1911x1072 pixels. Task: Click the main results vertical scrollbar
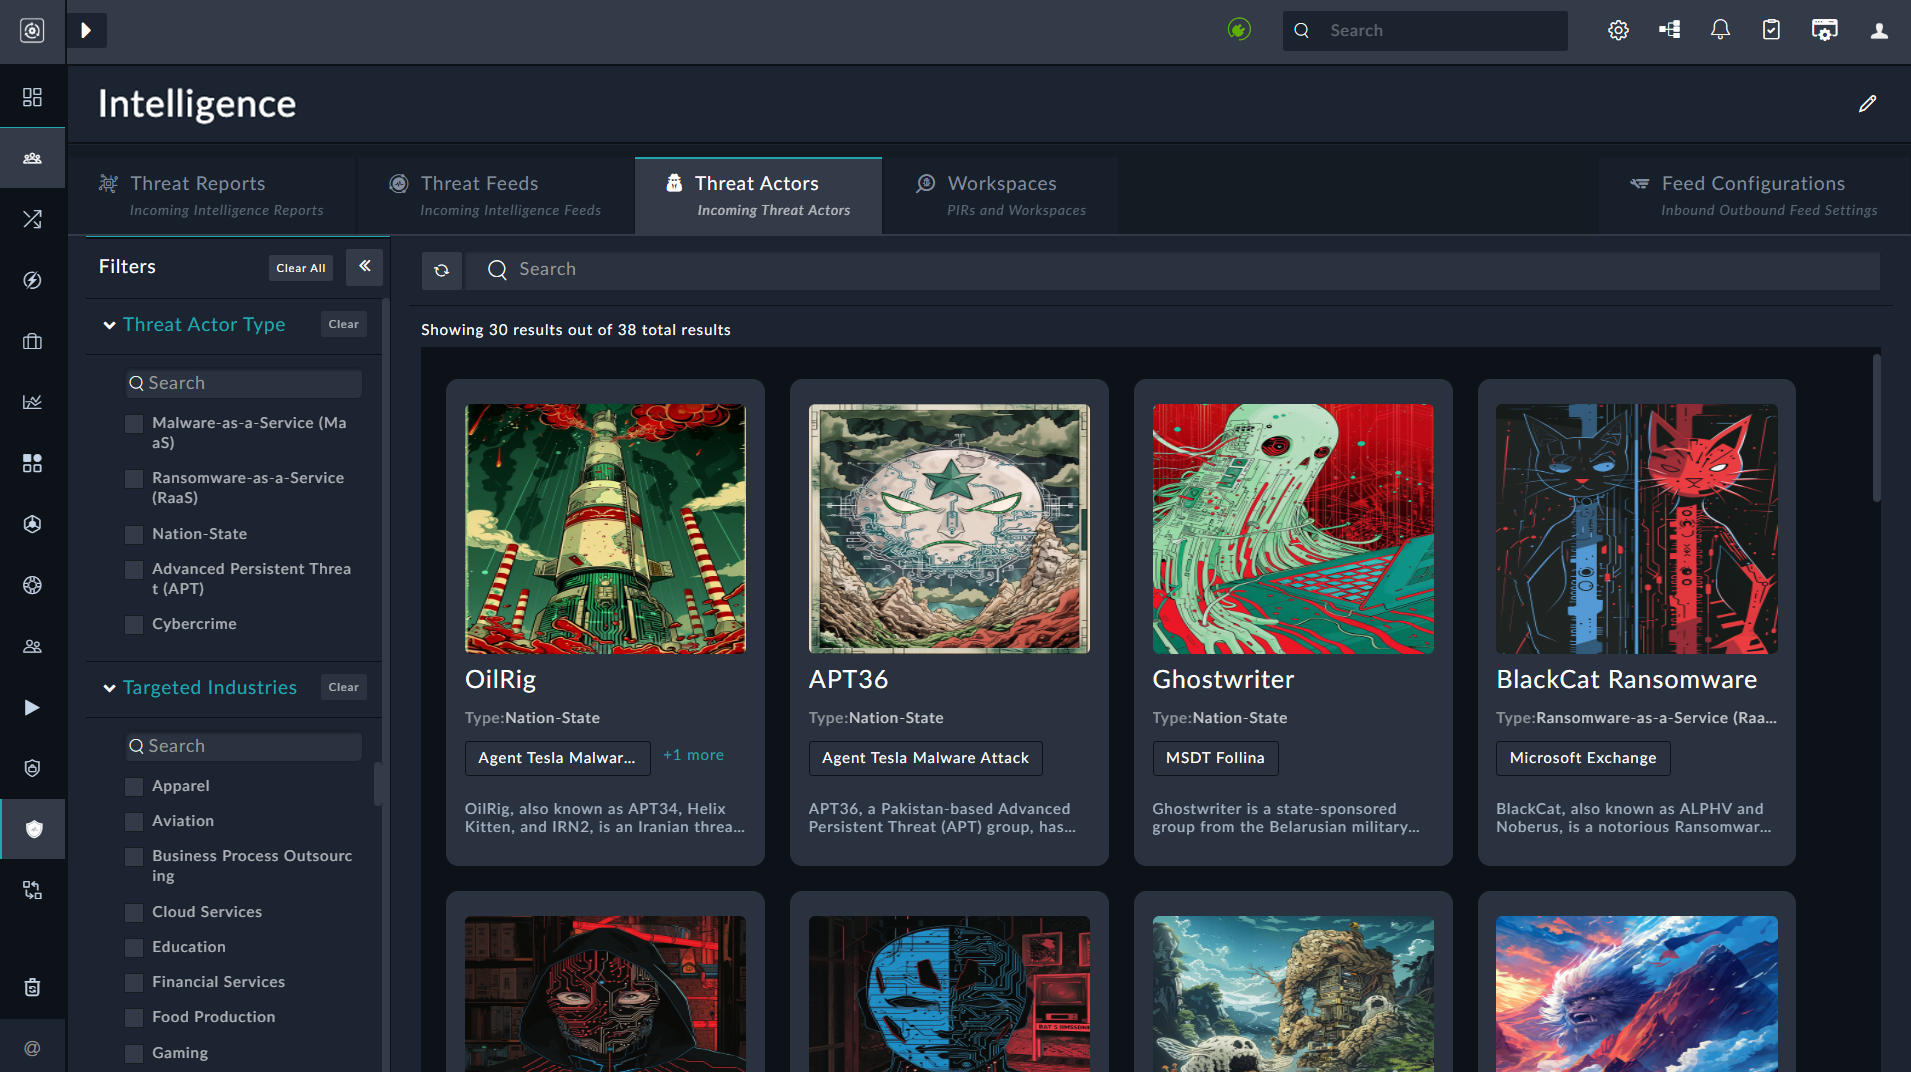(1876, 428)
